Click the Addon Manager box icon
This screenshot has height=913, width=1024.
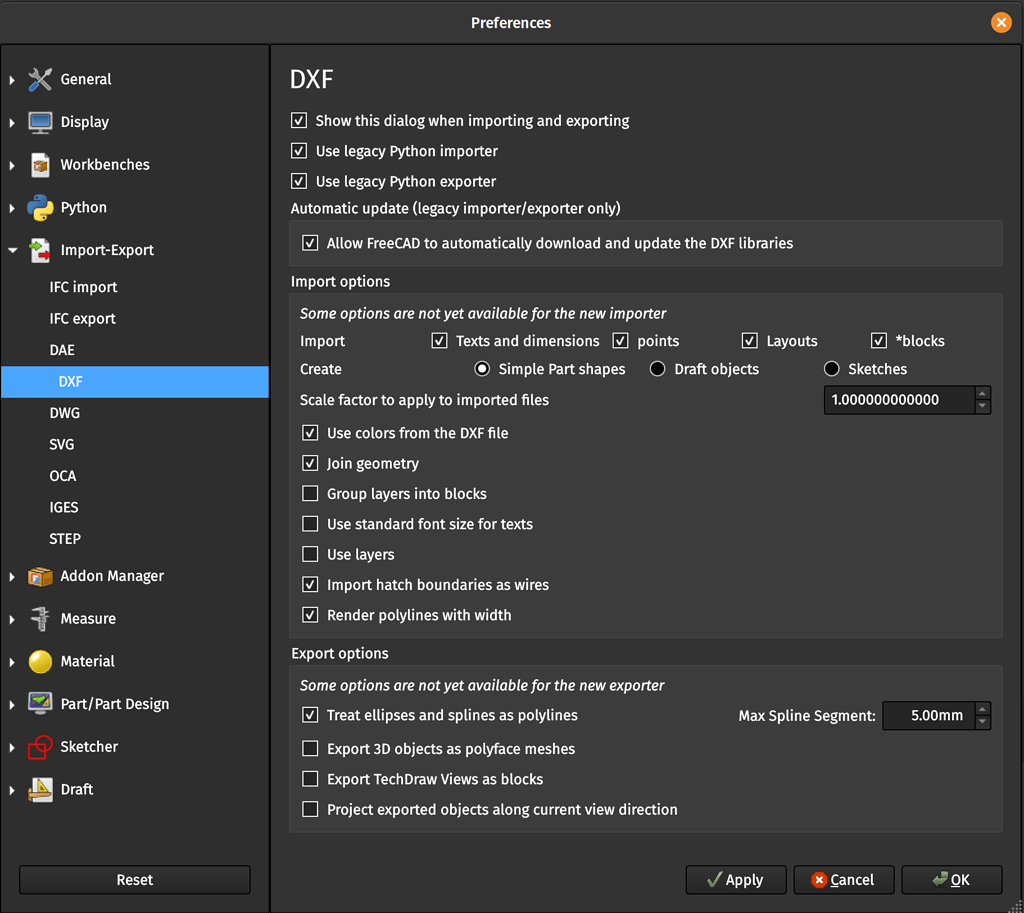[40, 577]
